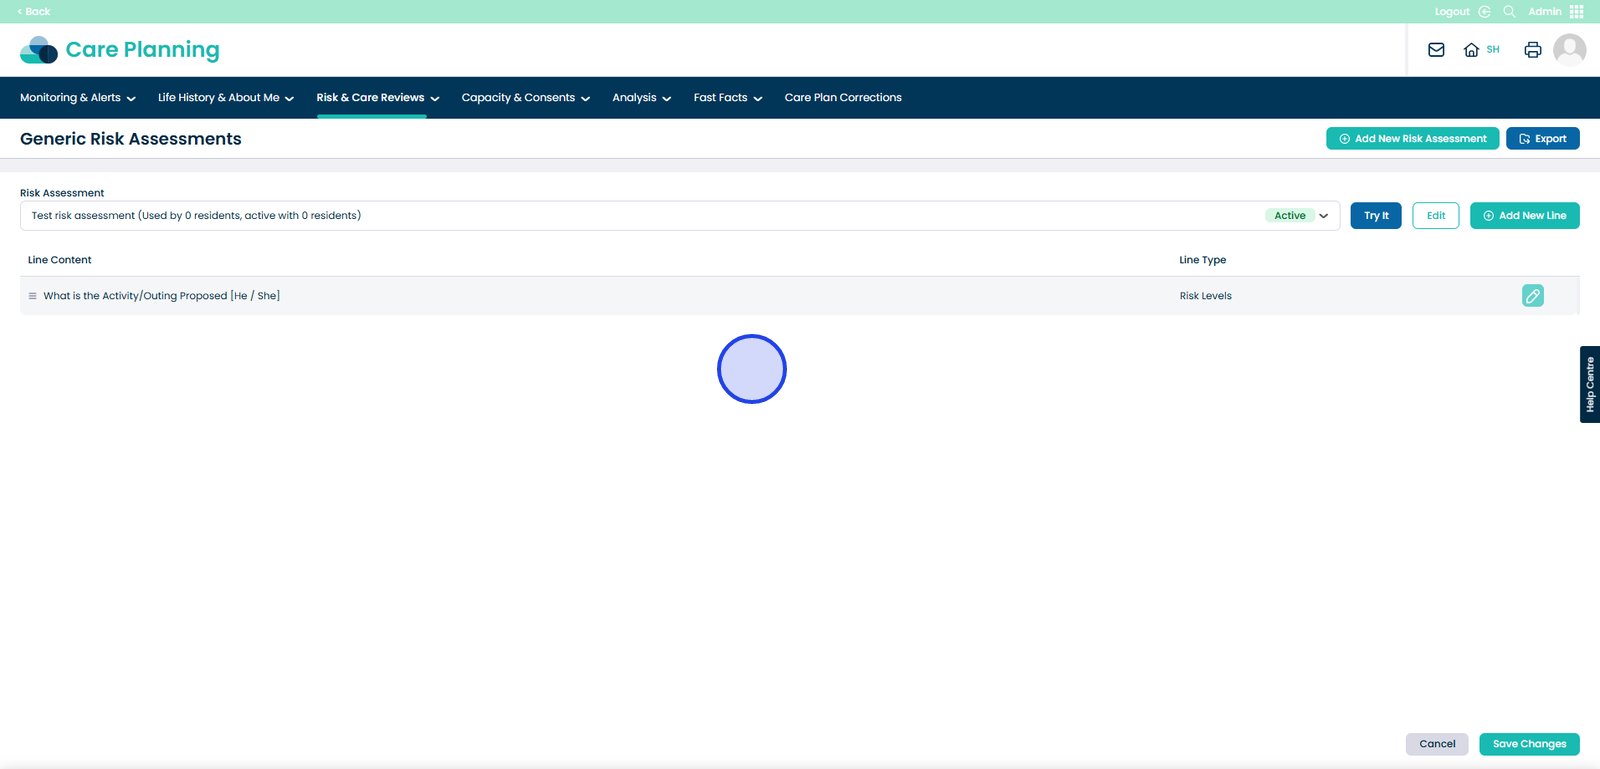Screen dimensions: 1600x769
Task: Open the Help Centre side tab
Action: point(1589,384)
